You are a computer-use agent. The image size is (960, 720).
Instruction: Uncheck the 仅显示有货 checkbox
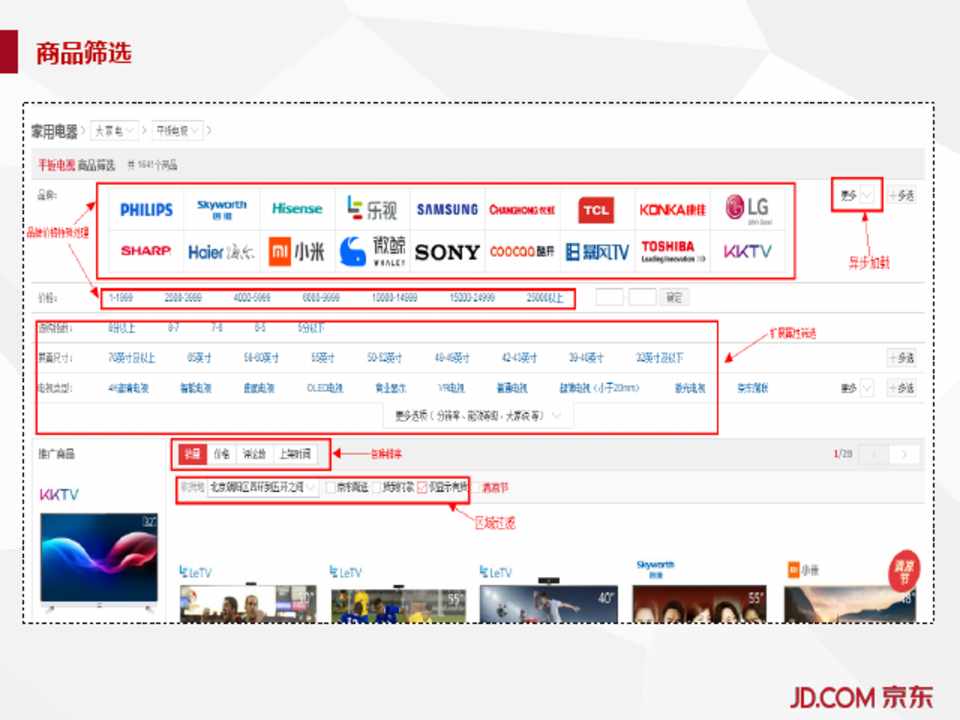[423, 488]
